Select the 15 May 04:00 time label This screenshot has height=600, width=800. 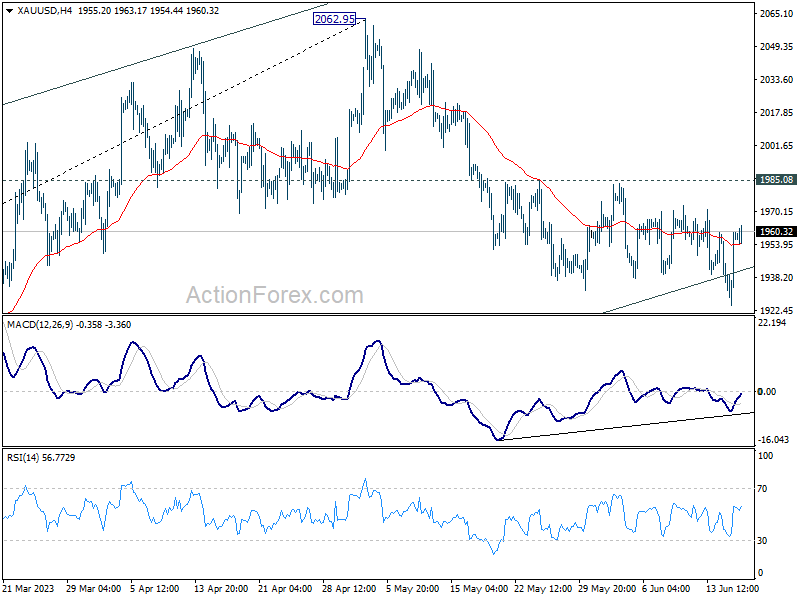[478, 589]
